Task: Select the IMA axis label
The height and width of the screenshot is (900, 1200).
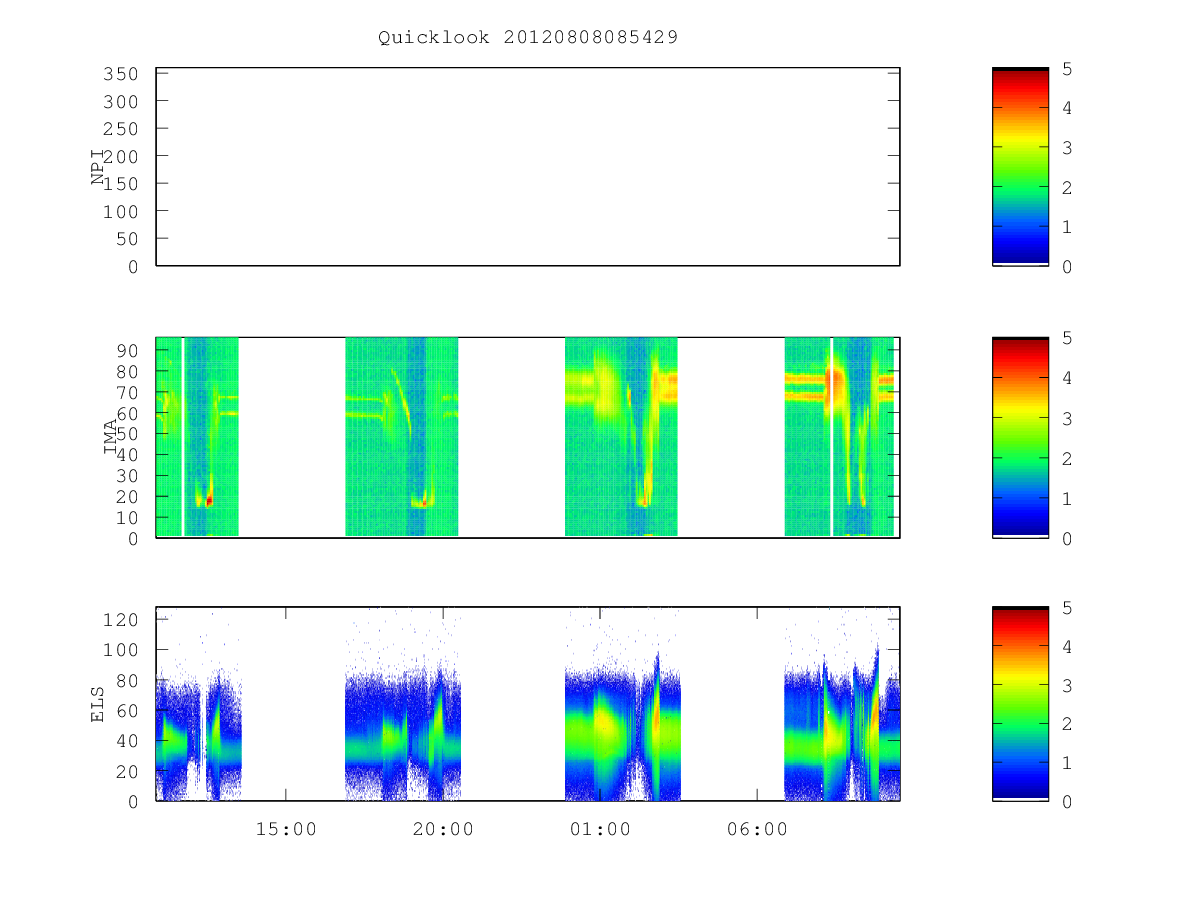Action: click(110, 437)
